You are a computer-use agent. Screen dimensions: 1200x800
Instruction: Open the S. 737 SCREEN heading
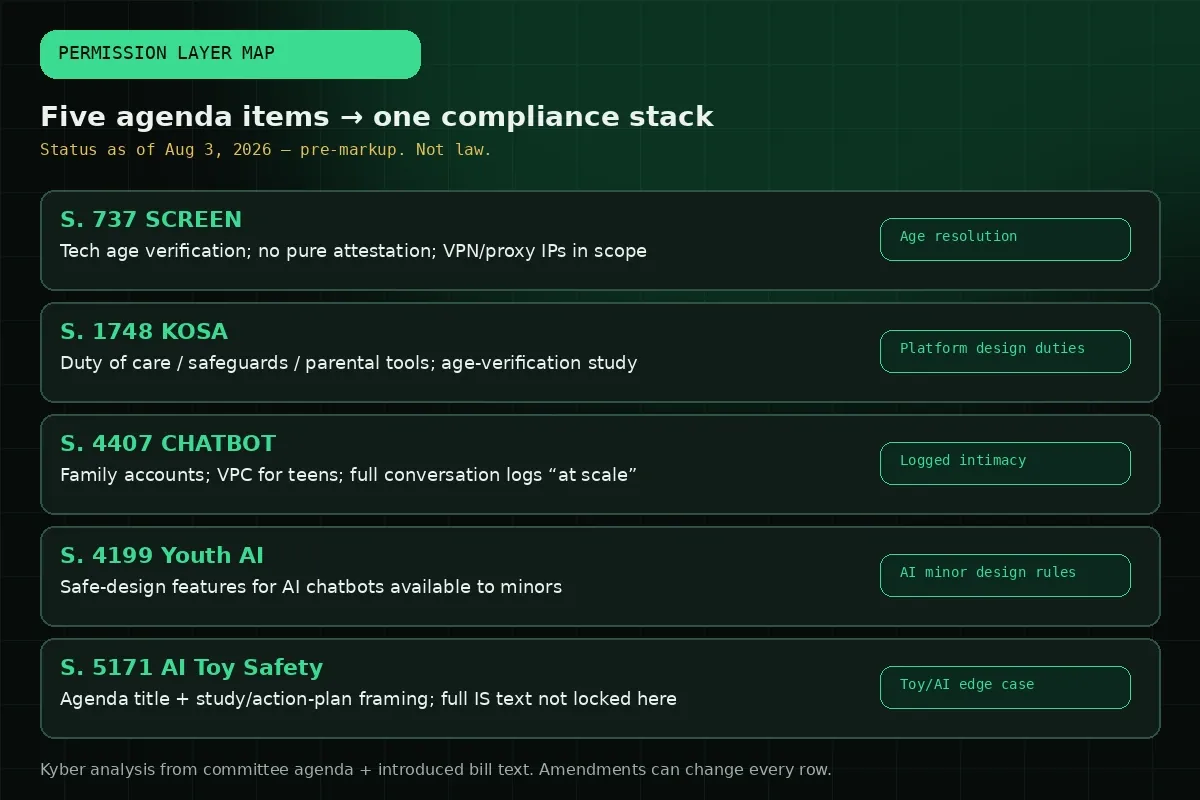[151, 220]
